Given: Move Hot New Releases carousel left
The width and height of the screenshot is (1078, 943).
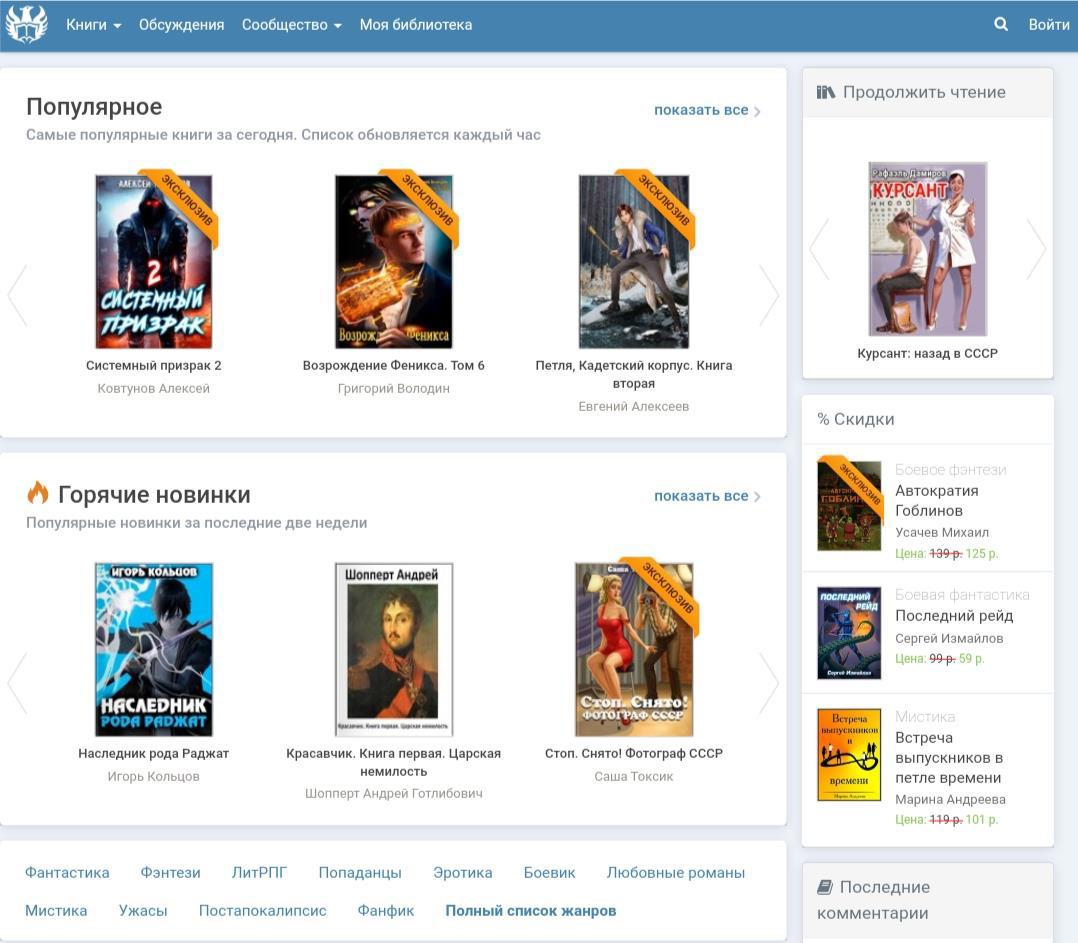Looking at the screenshot, I should click(x=17, y=683).
